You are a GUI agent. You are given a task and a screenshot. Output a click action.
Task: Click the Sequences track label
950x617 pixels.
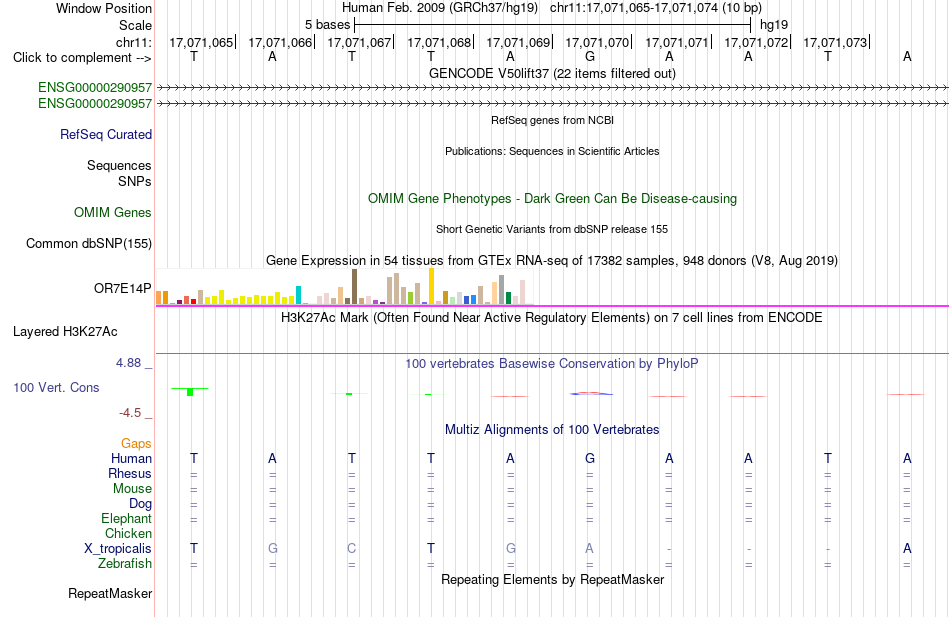click(119, 165)
